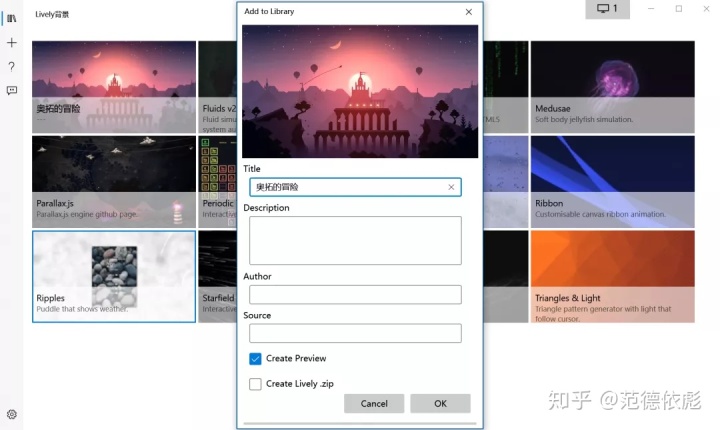Select the Parallax.js wallpaper tile
720x430 pixels.
pos(114,181)
